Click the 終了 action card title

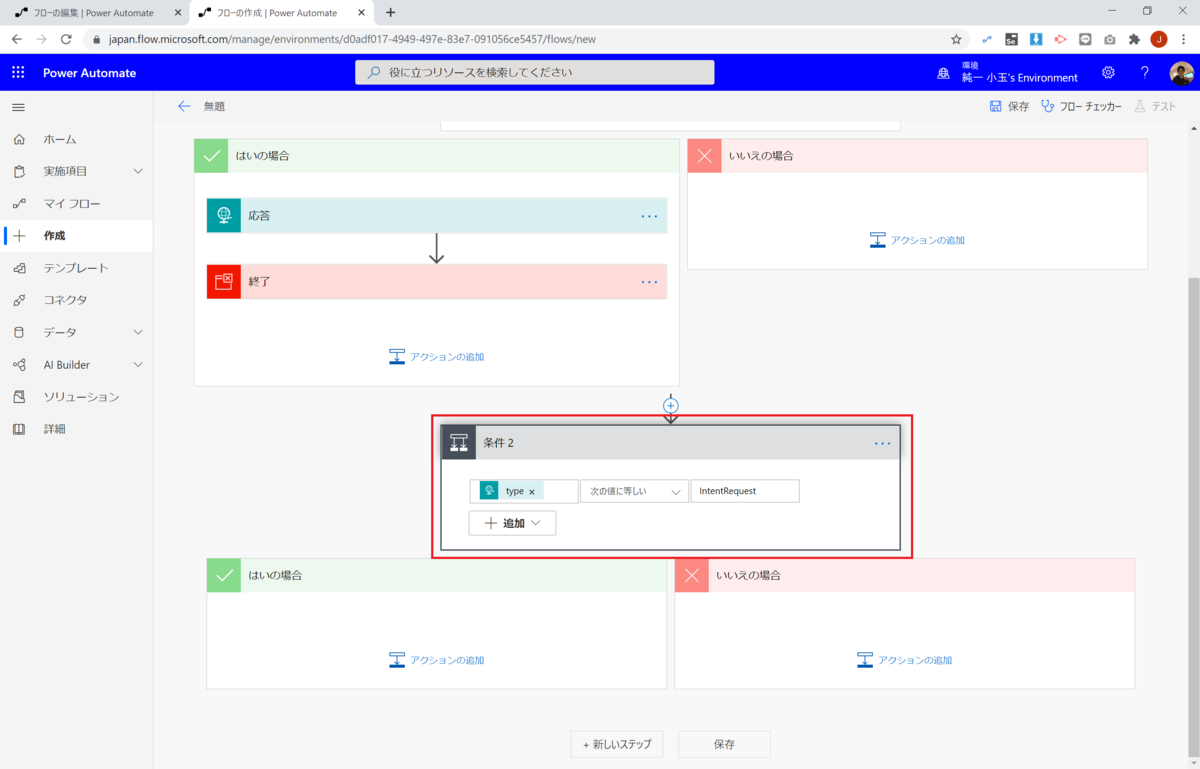point(259,281)
